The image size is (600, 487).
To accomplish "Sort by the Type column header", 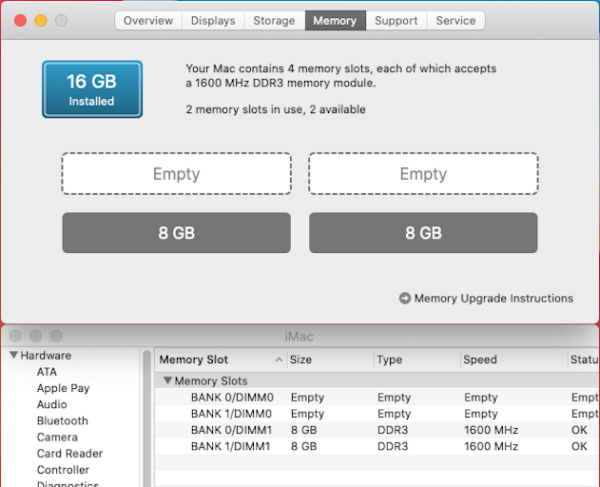I will pyautogui.click(x=417, y=360).
